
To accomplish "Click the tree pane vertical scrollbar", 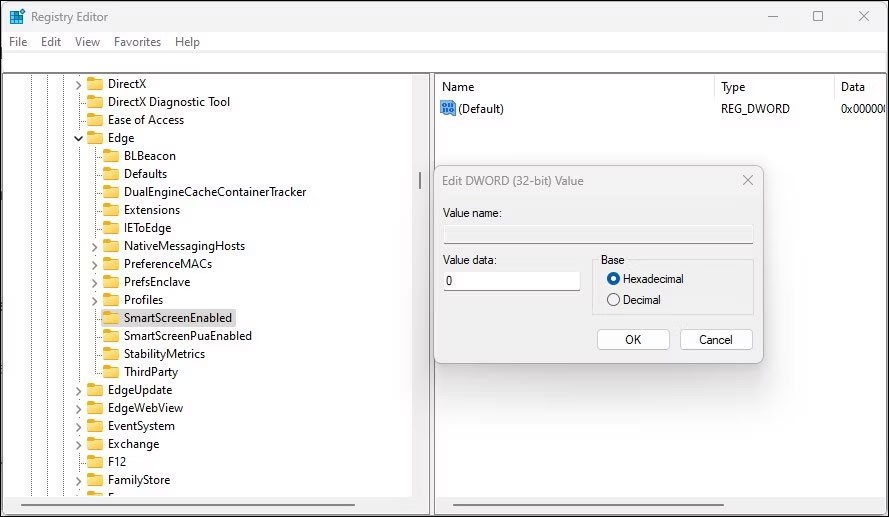I will click(419, 181).
